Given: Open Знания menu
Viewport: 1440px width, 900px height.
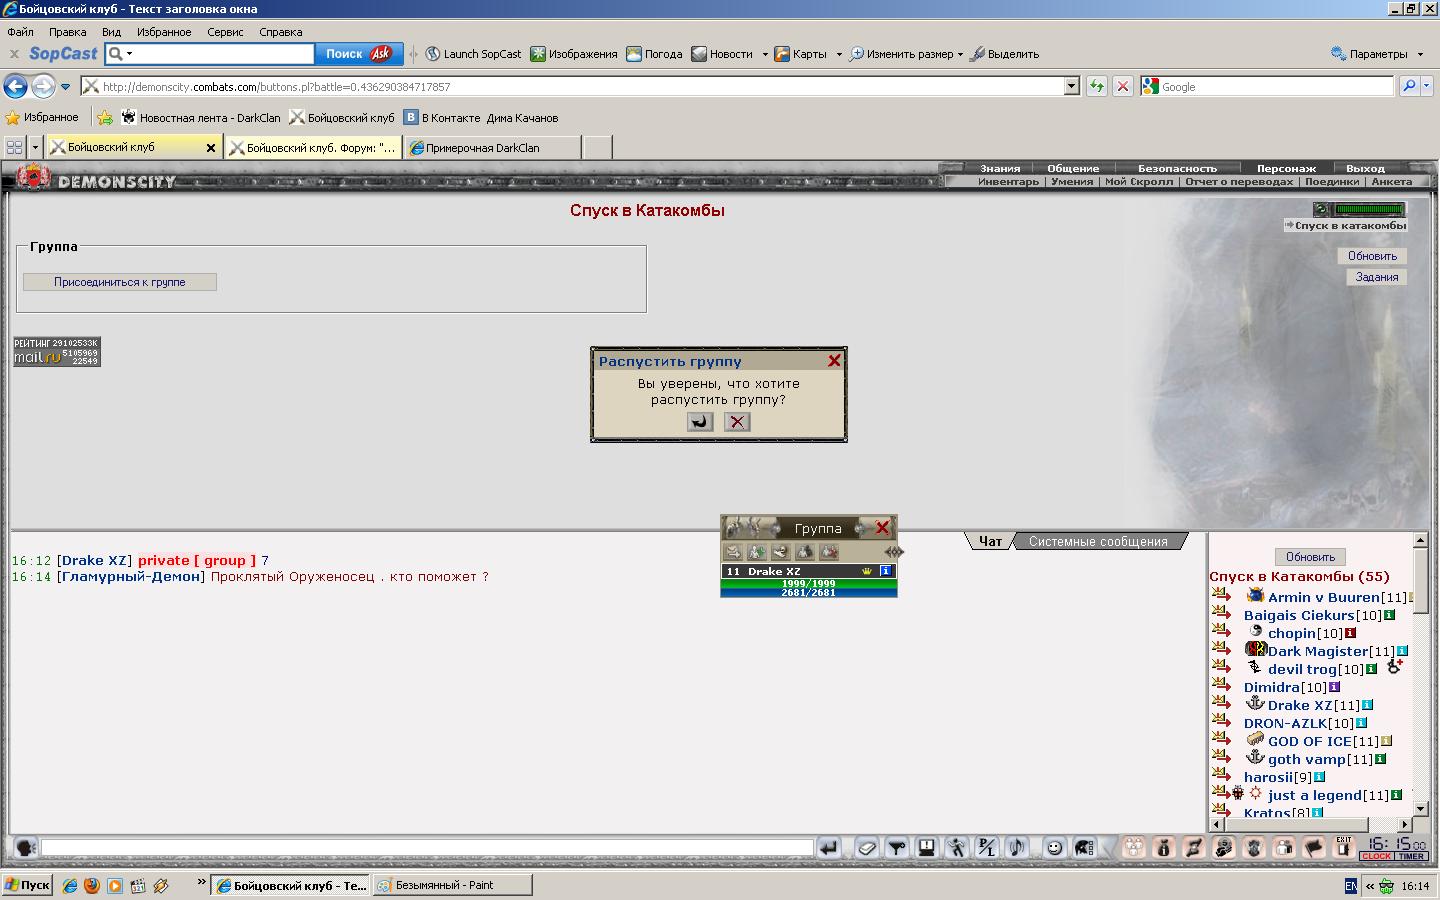Looking at the screenshot, I should click(x=1000, y=168).
